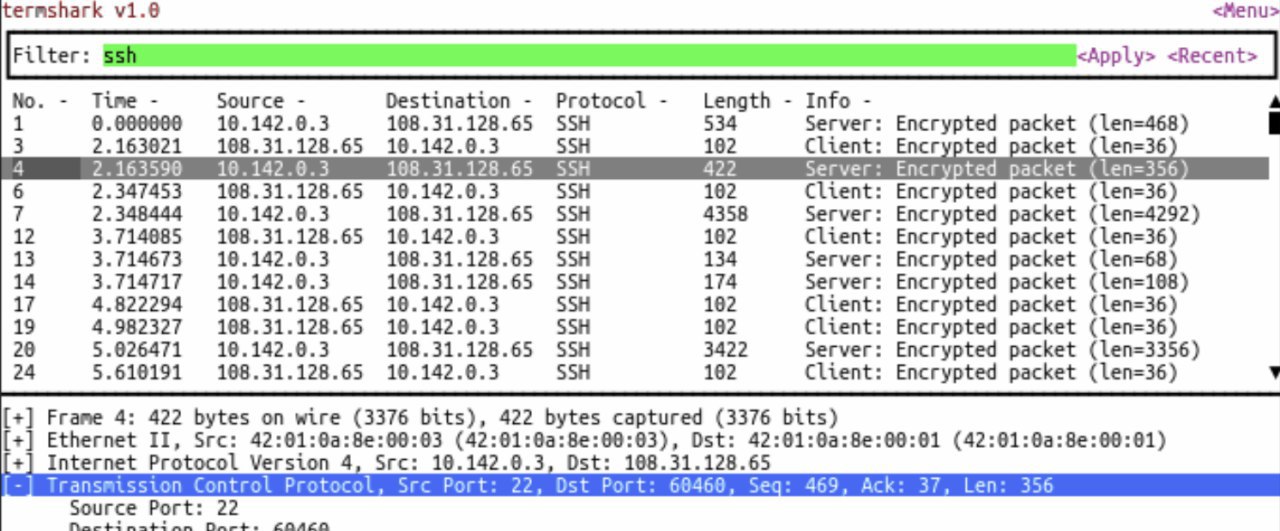1280x531 pixels.
Task: Click the Source Port: 22 field
Action: (x=154, y=508)
